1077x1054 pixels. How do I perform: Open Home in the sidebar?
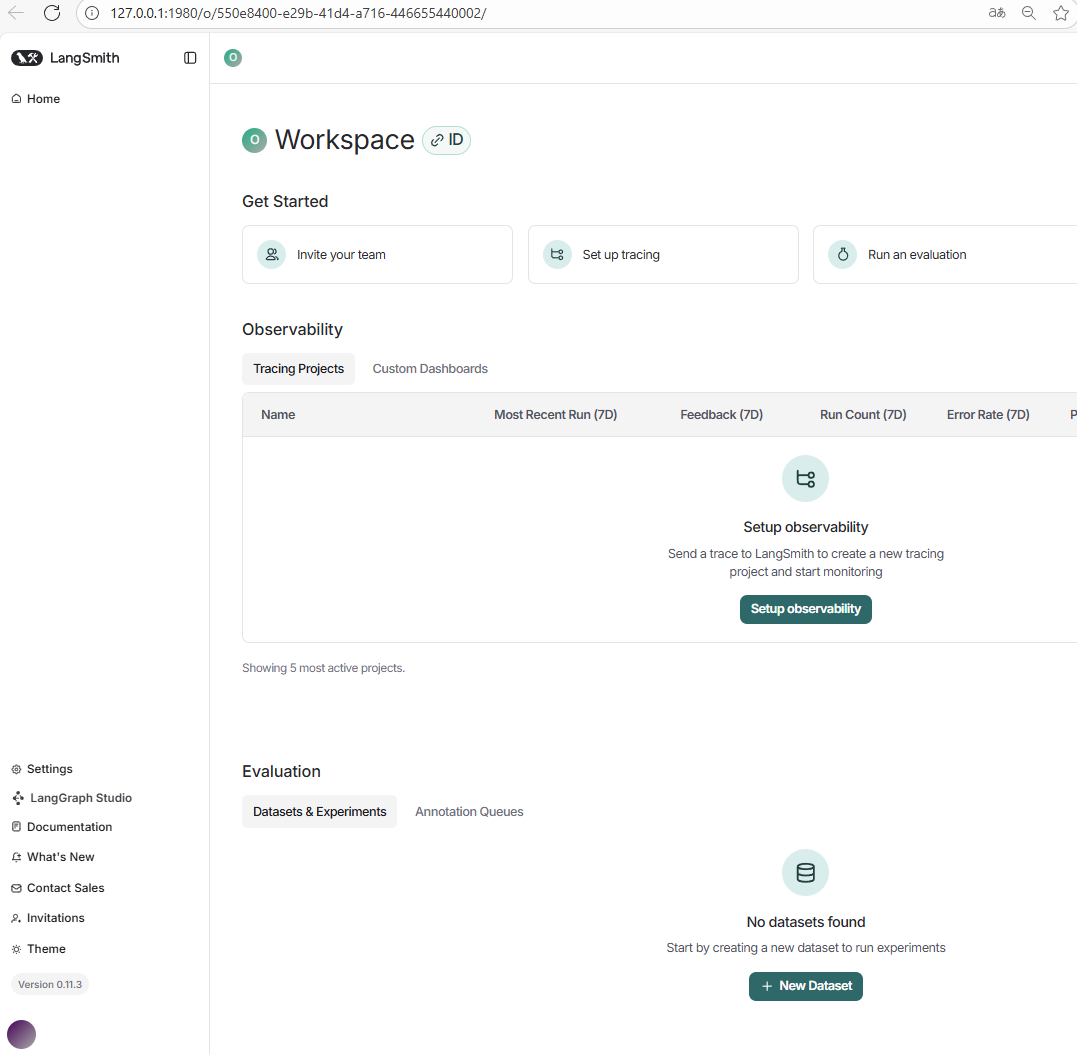[43, 99]
